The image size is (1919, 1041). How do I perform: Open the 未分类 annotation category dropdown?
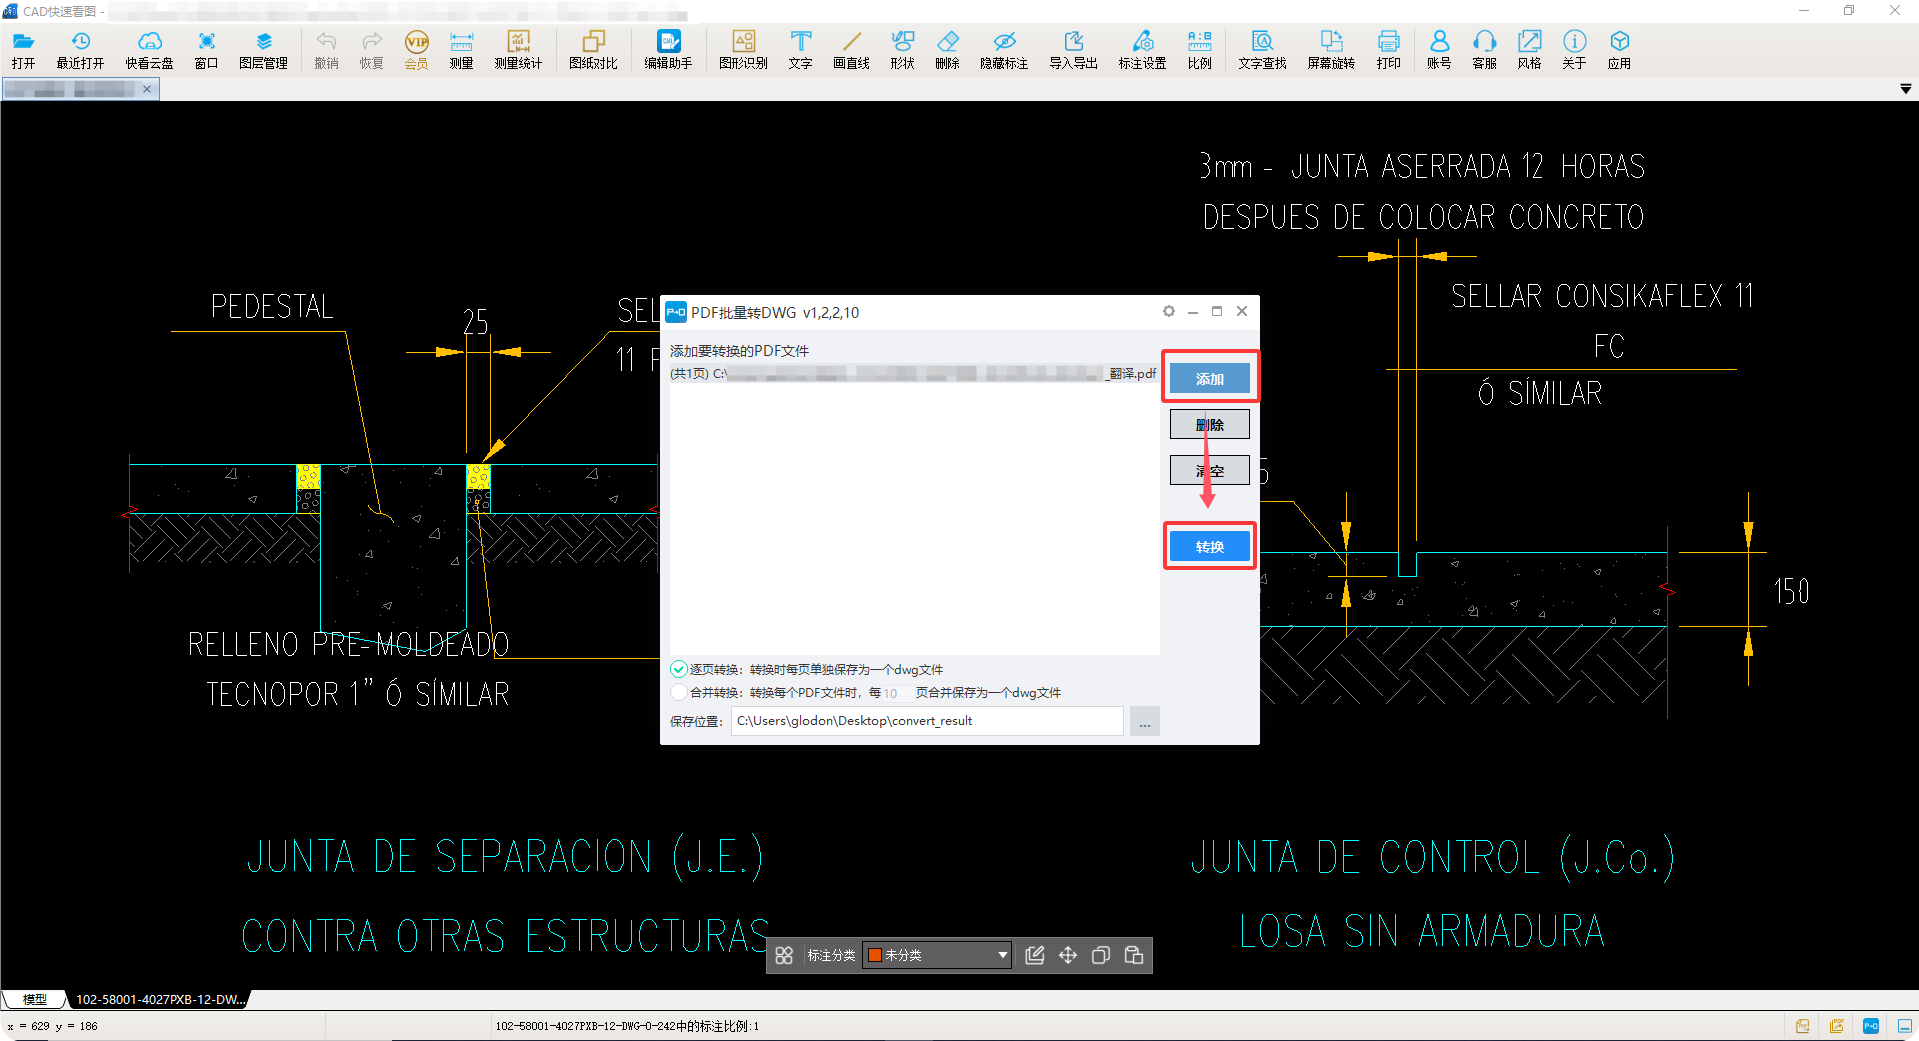(937, 955)
